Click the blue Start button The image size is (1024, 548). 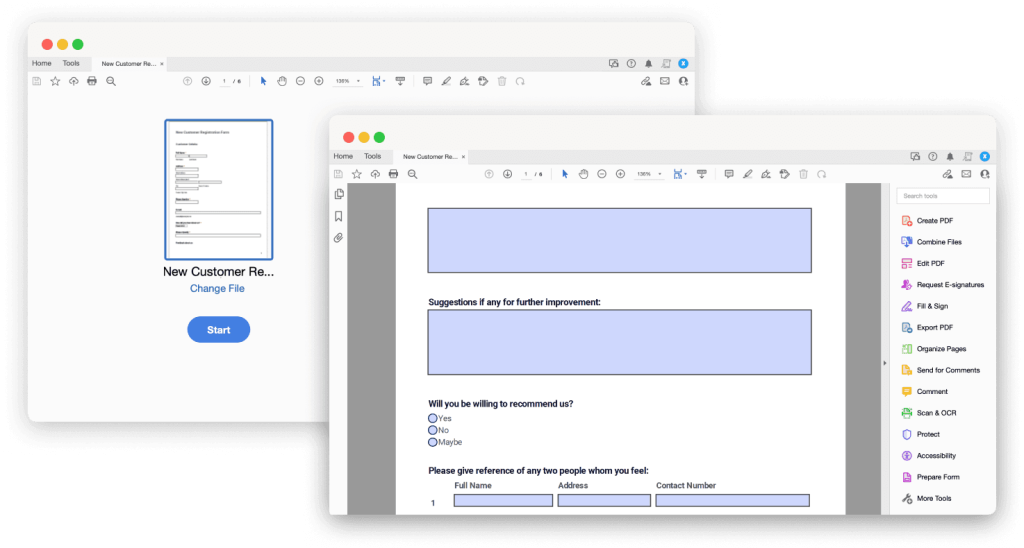(x=219, y=330)
